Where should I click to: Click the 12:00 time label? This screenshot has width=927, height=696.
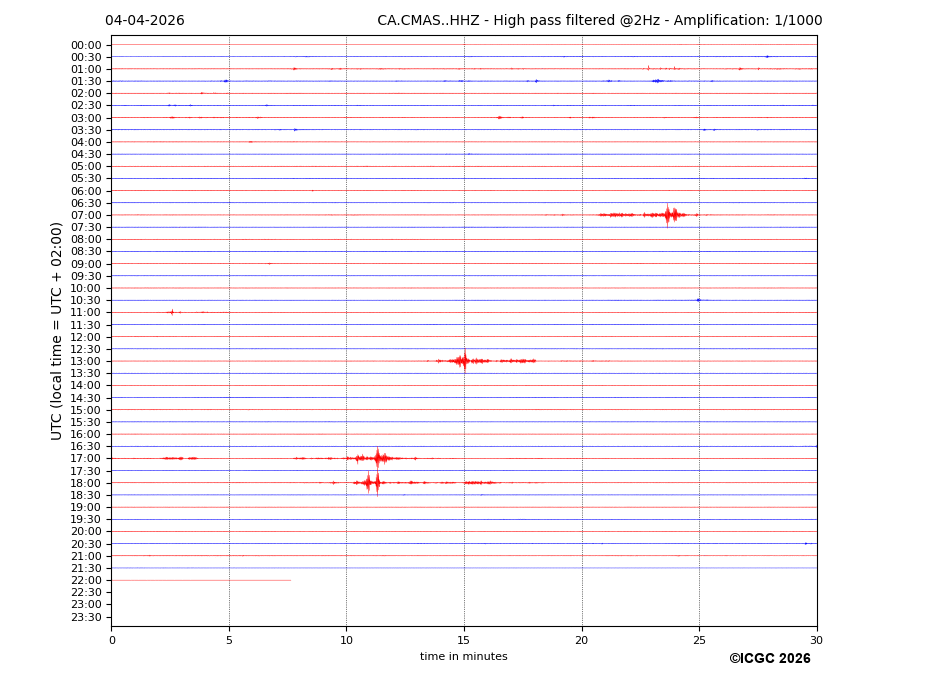(x=86, y=337)
